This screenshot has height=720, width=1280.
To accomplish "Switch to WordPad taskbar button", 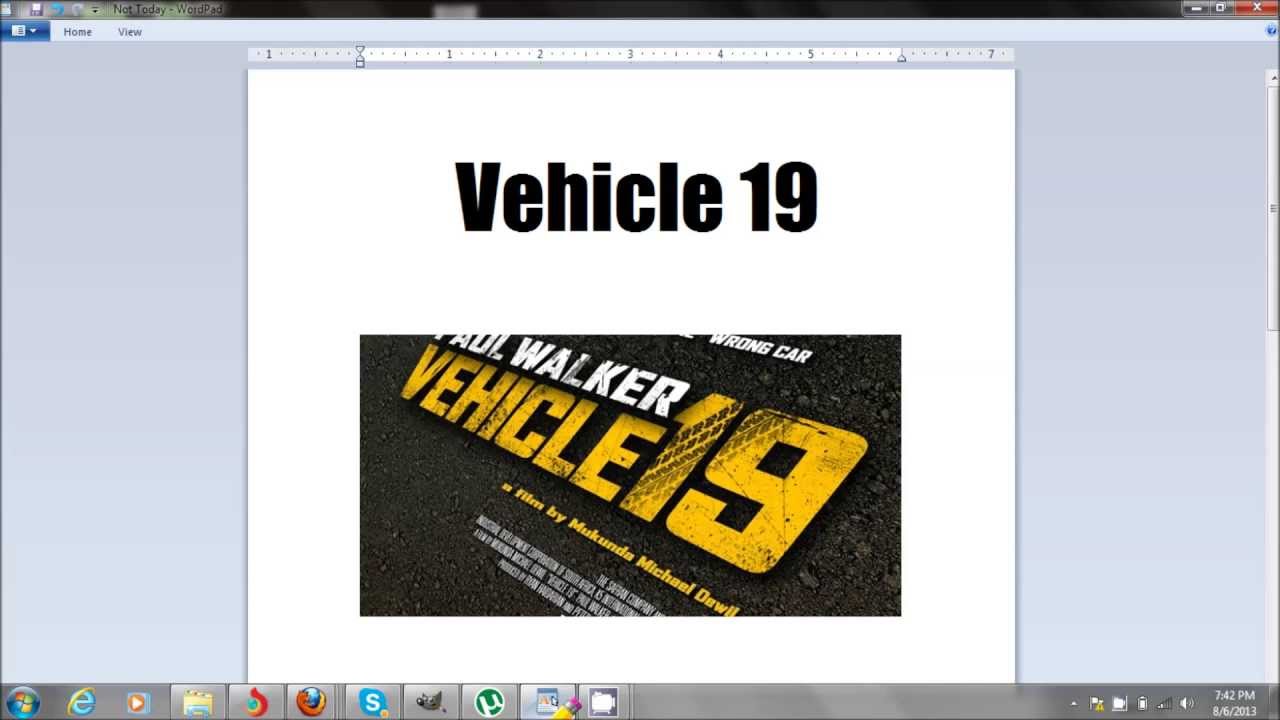I will coord(548,702).
